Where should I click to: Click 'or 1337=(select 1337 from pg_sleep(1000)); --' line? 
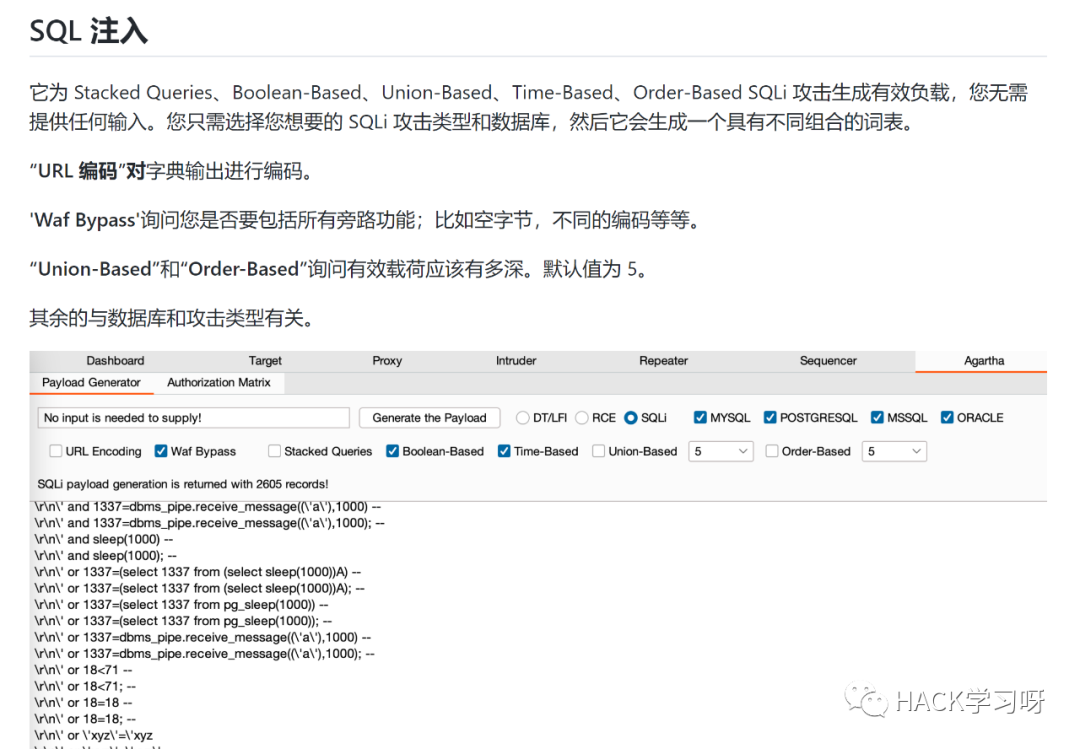click(x=183, y=621)
